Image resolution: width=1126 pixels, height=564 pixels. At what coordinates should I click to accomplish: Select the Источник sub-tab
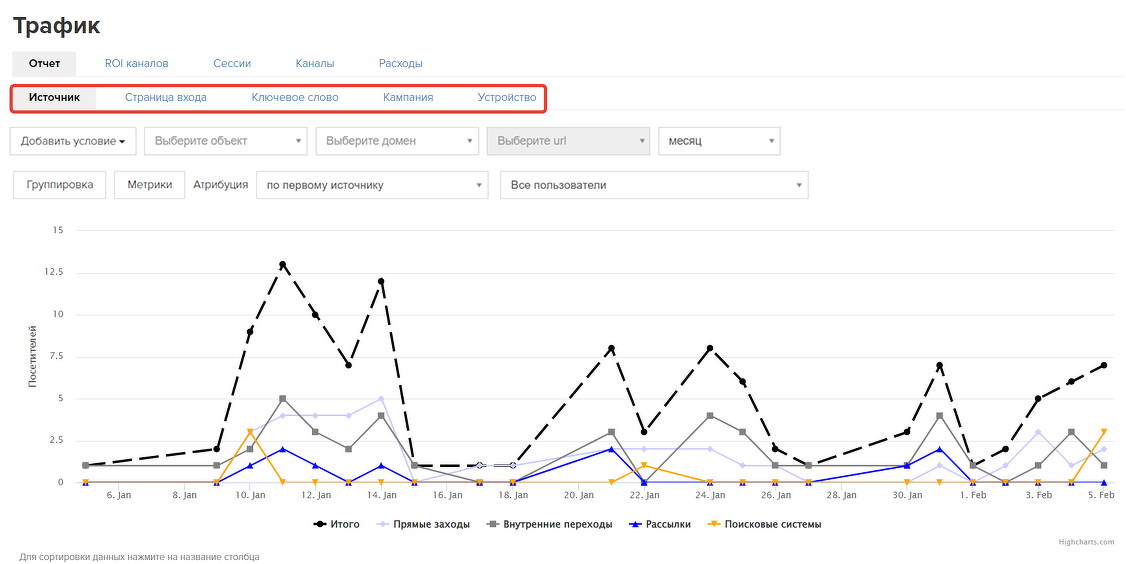(x=55, y=98)
